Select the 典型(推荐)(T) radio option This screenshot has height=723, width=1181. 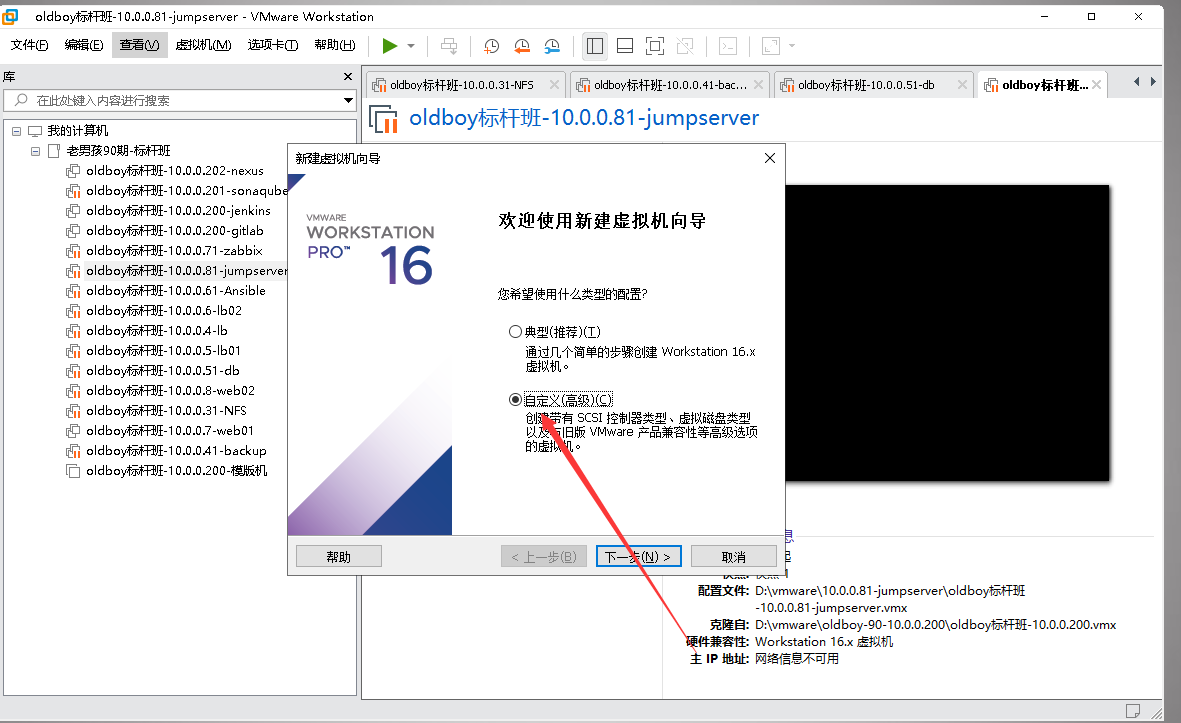point(515,331)
